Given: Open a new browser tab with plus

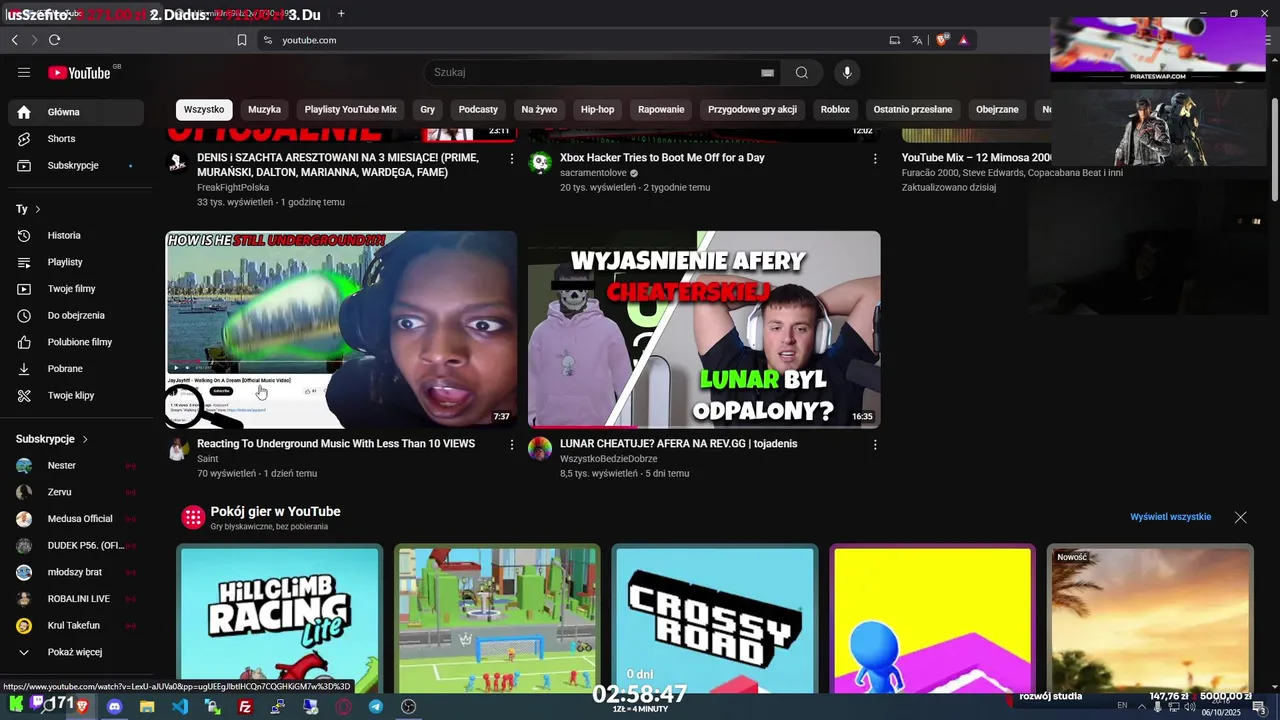Looking at the screenshot, I should [341, 14].
